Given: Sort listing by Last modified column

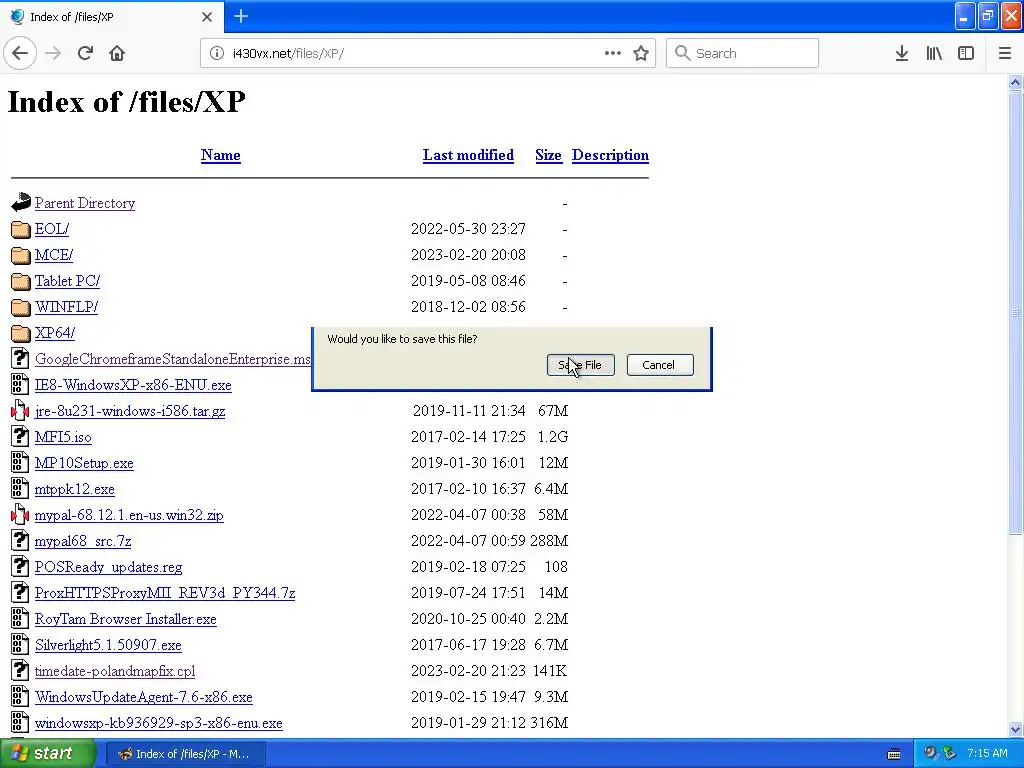Looking at the screenshot, I should click(x=468, y=155).
